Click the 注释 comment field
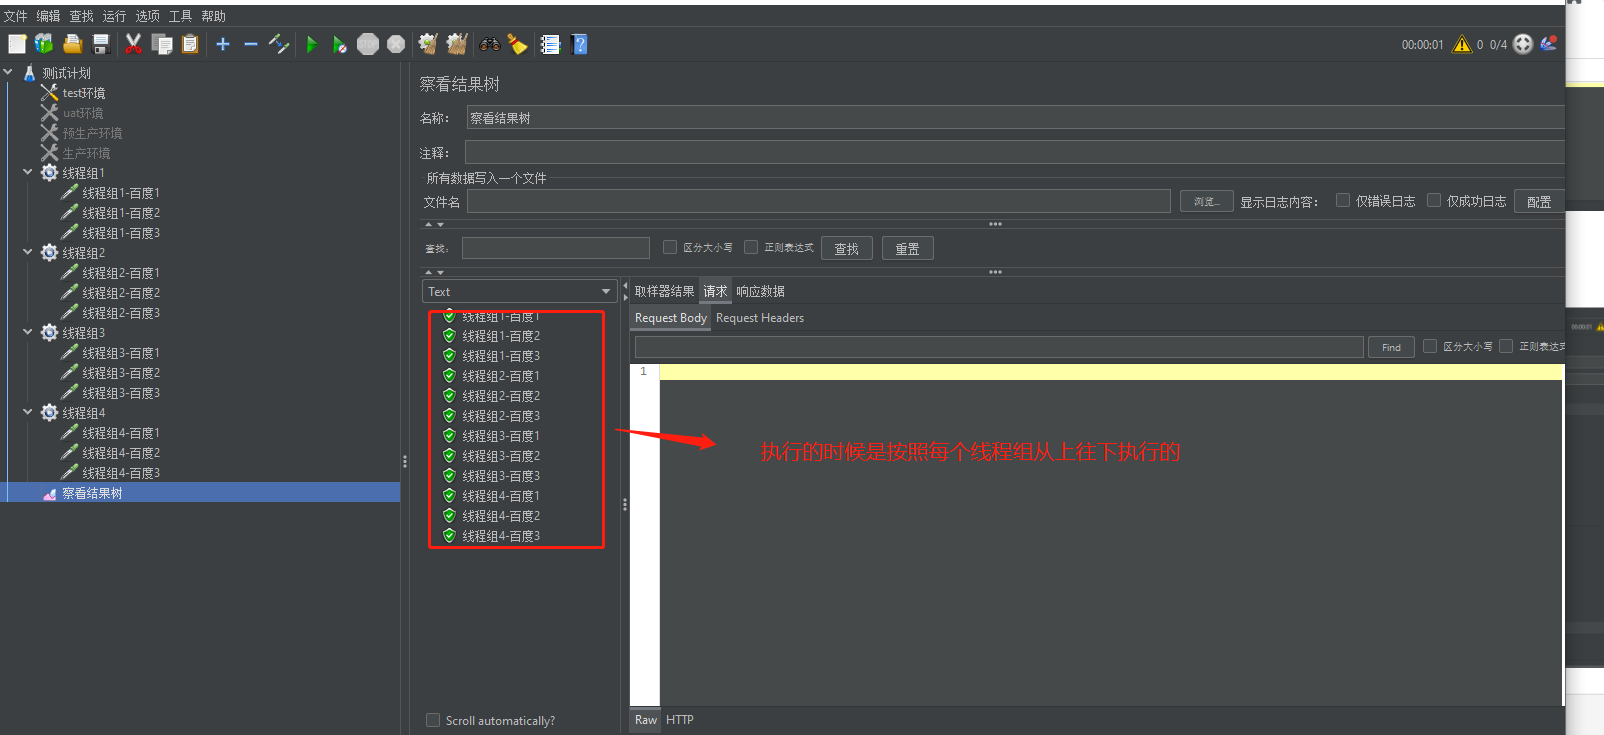 click(1015, 152)
